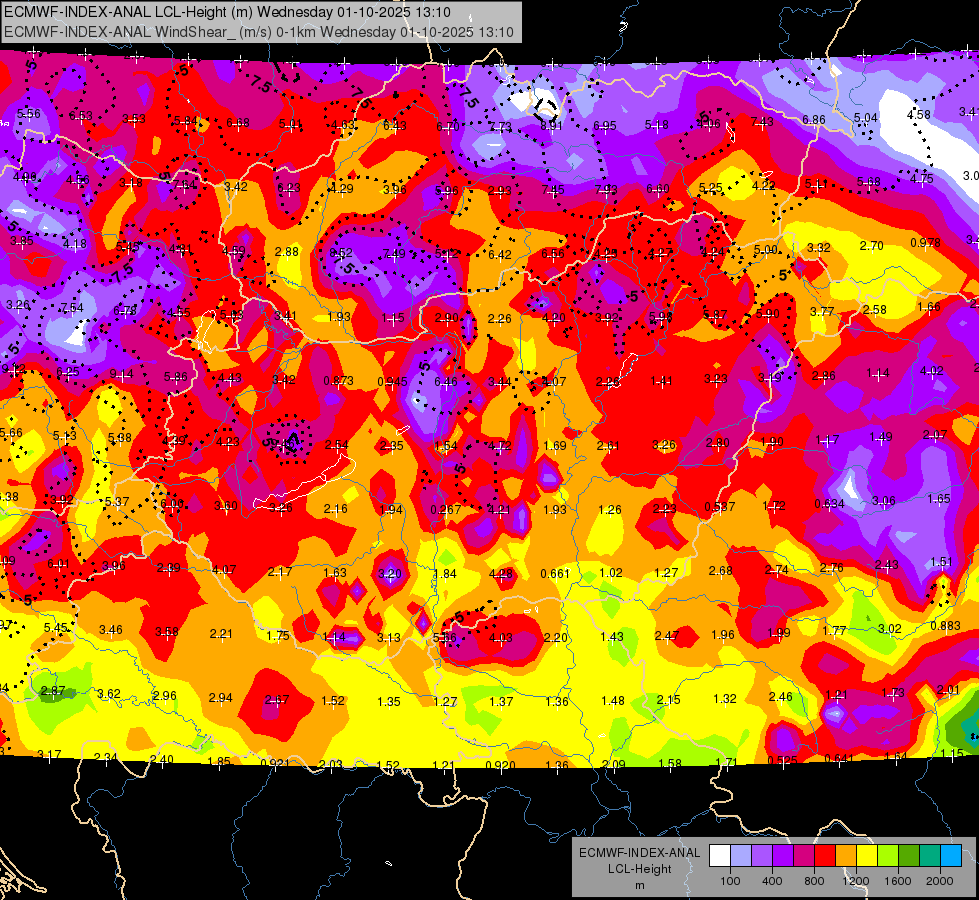
Task: Click the LCL-Height title line at top
Action: coord(227,12)
